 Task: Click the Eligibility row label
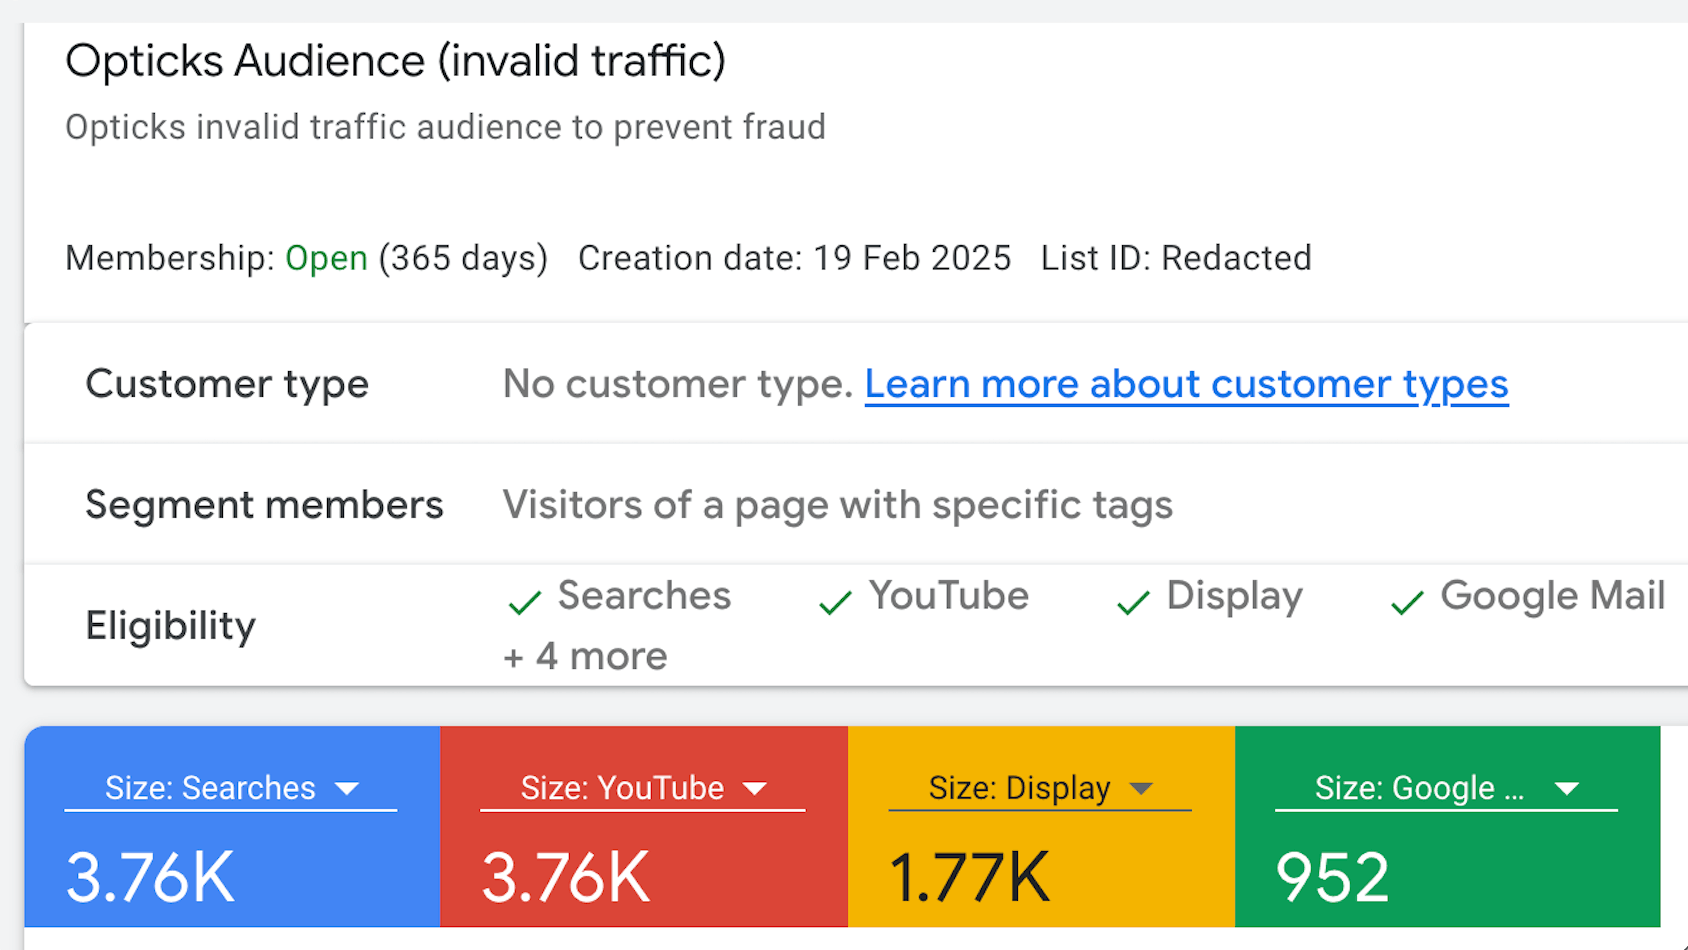[x=171, y=626]
